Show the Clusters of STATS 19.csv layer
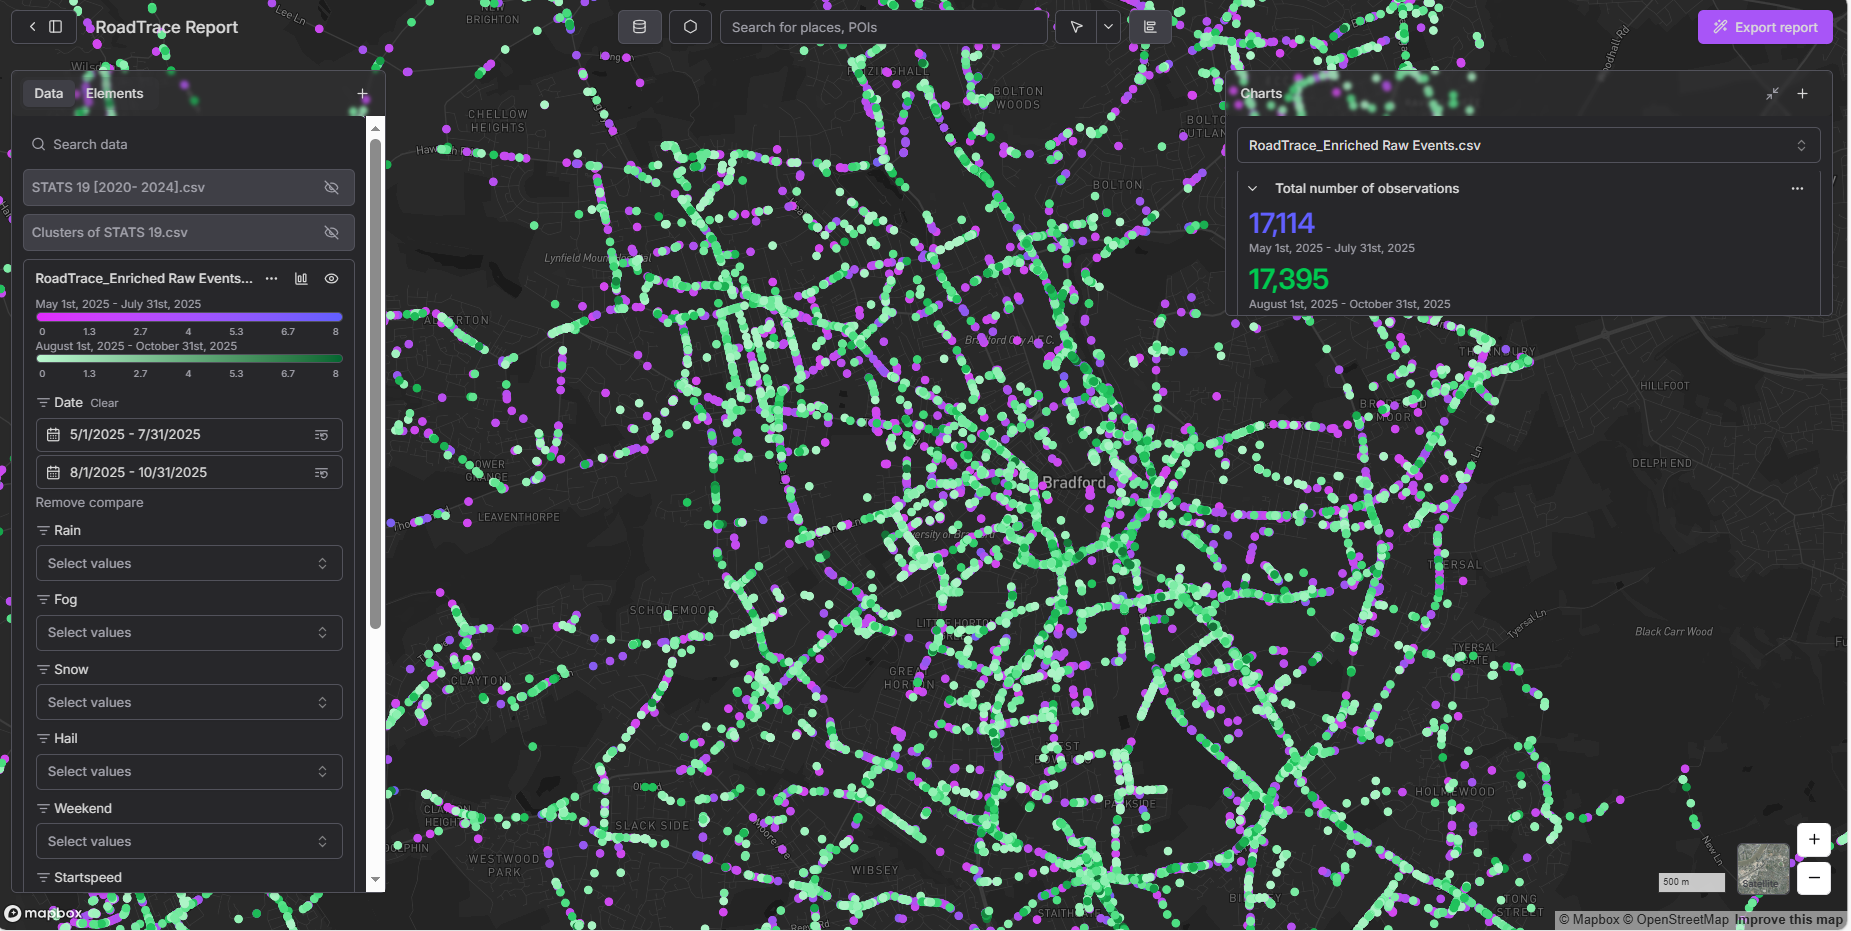The image size is (1851, 931). [x=332, y=232]
